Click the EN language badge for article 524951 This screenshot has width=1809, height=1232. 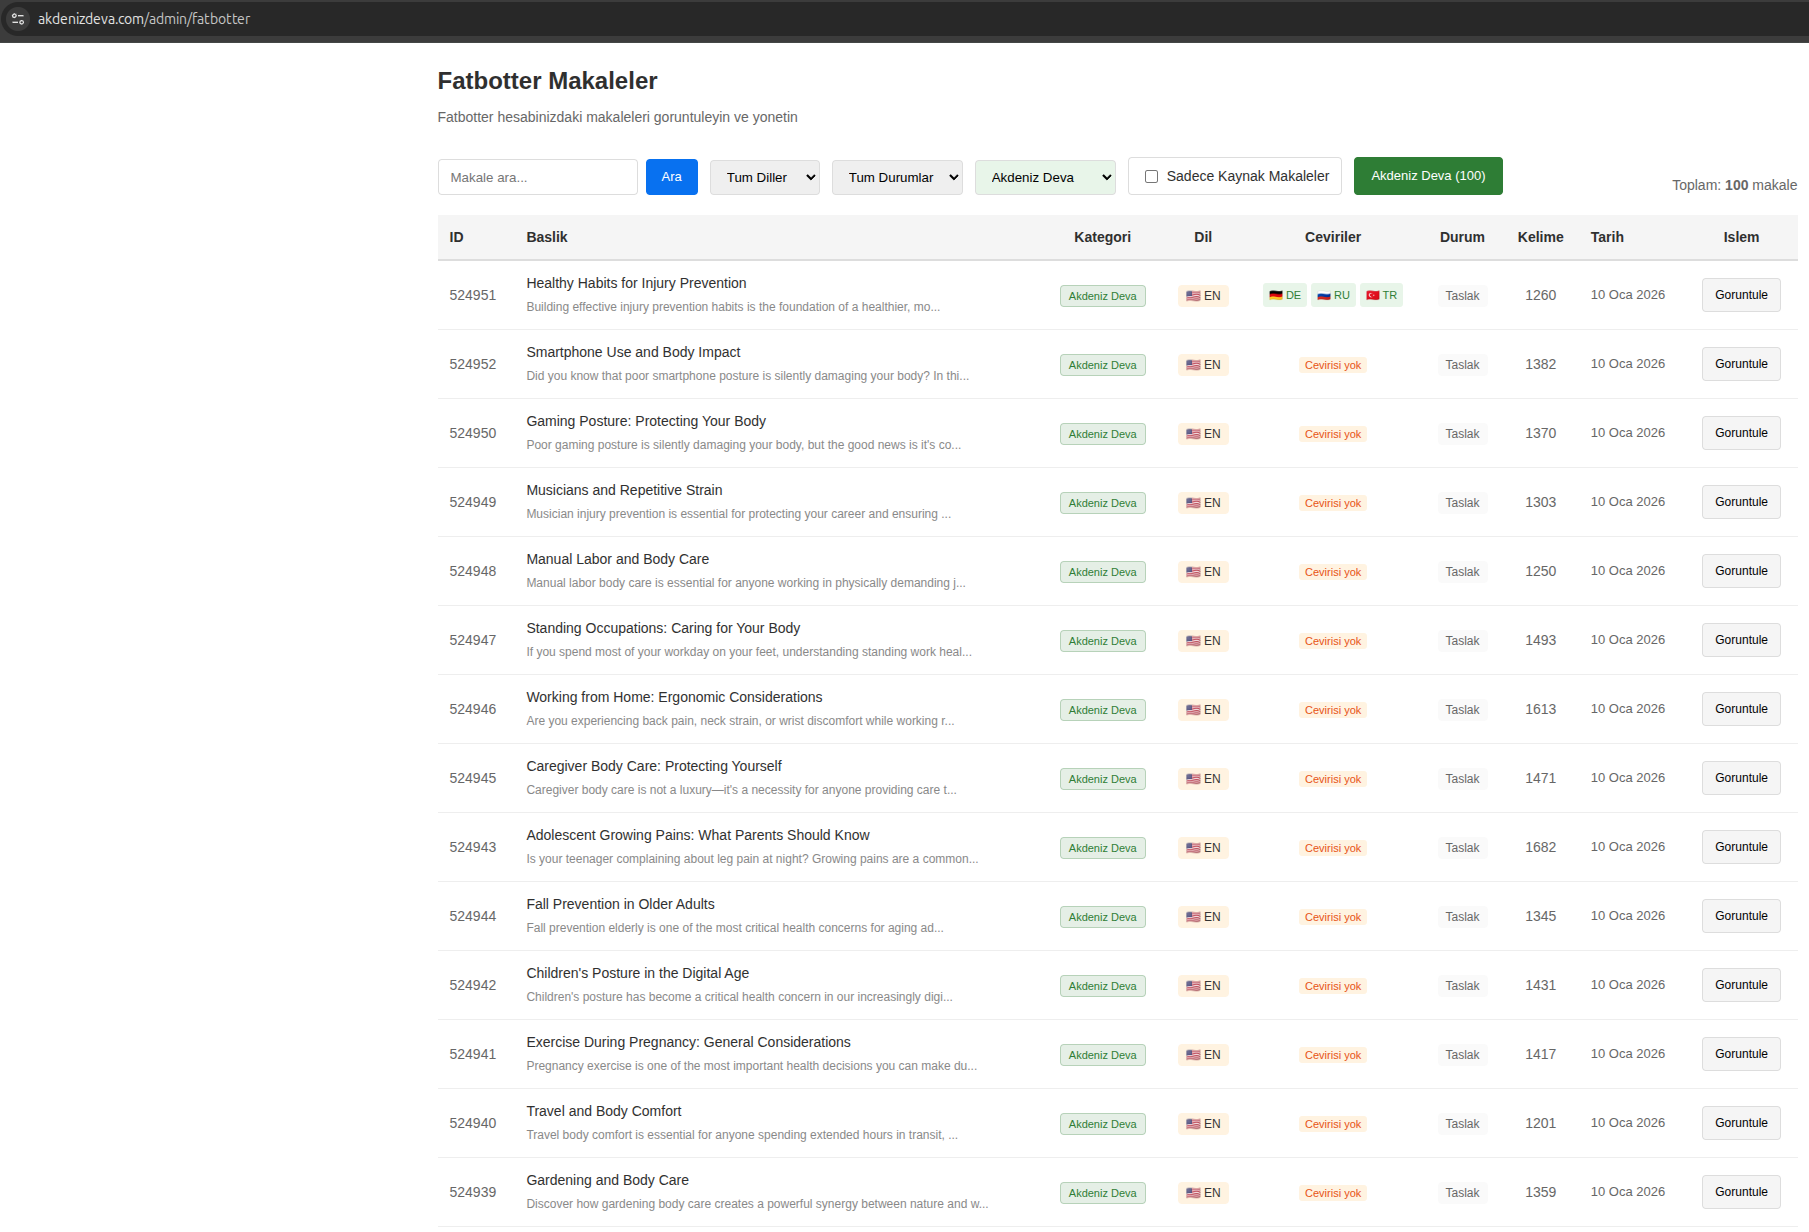coord(1203,296)
